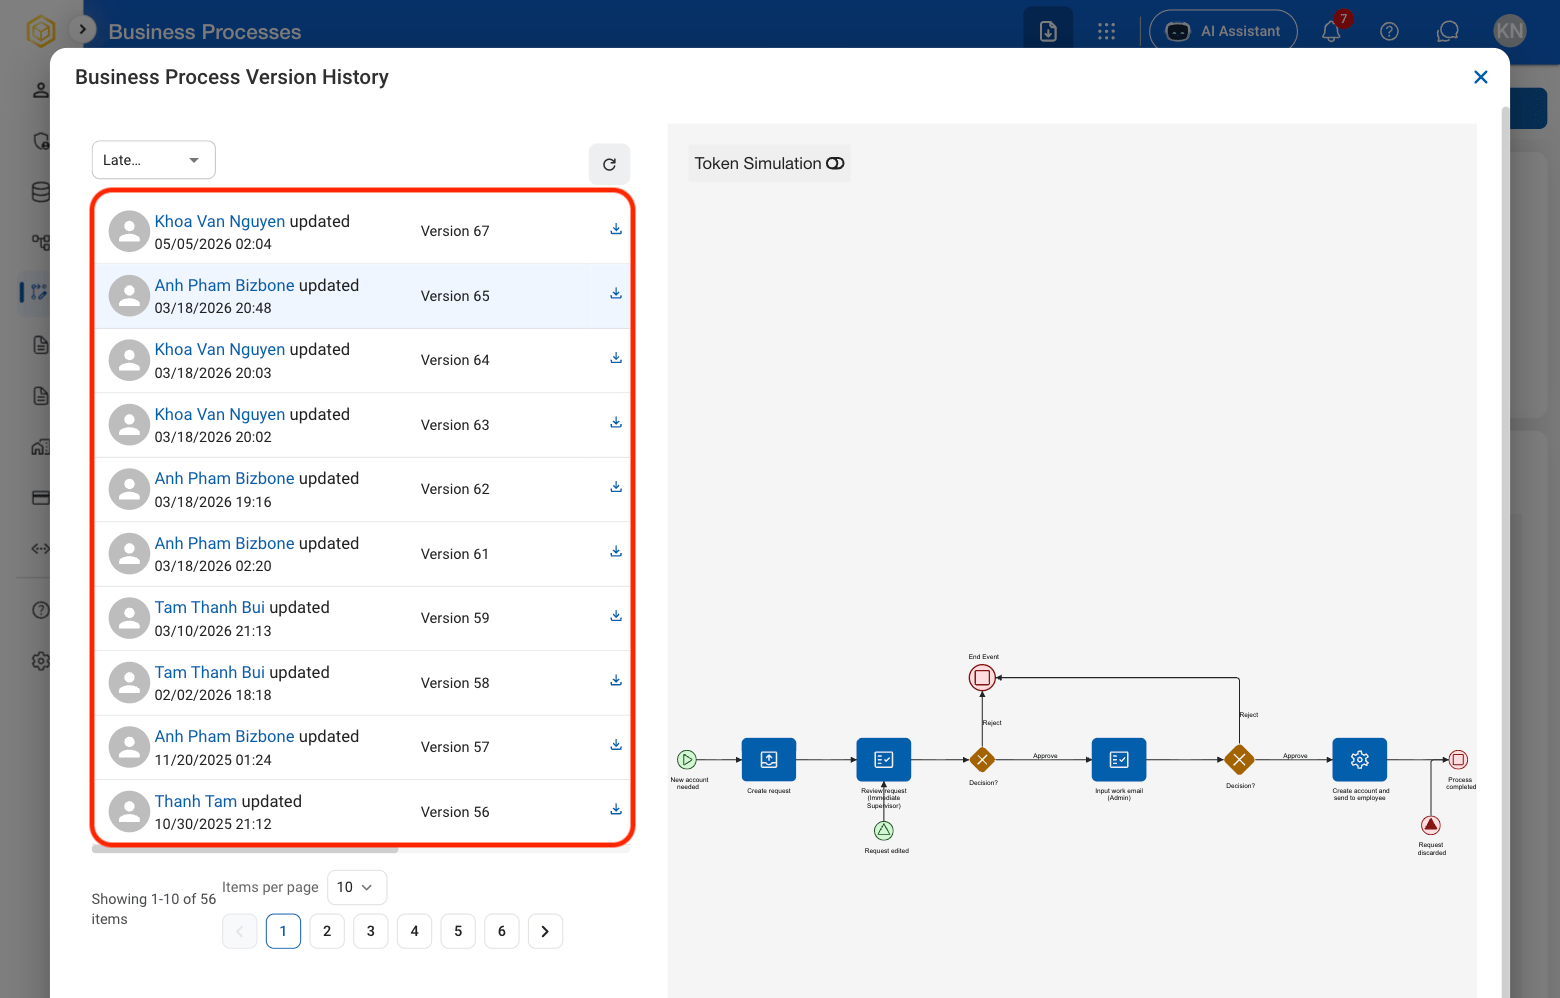Select the Input work email task
The image size is (1560, 998).
pos(1119,760)
